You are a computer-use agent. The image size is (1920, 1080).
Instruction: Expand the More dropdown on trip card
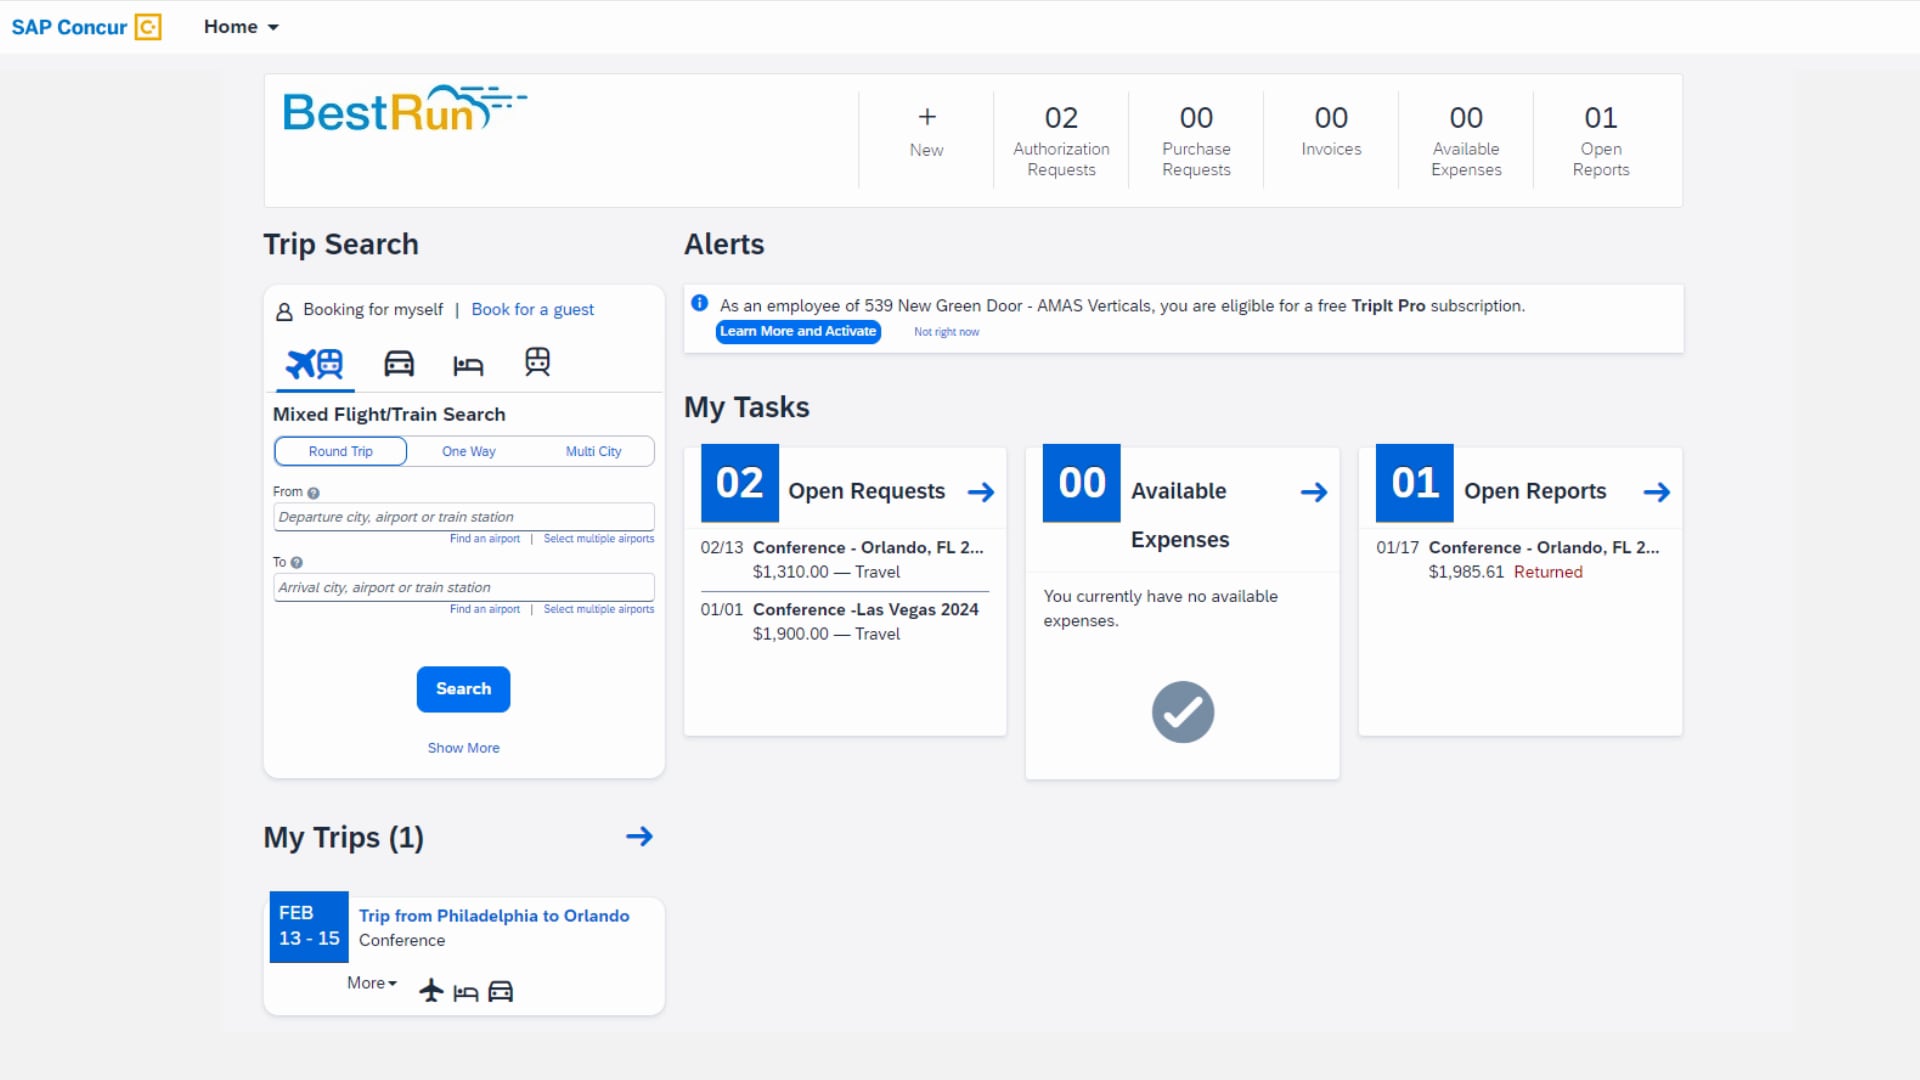click(x=372, y=983)
